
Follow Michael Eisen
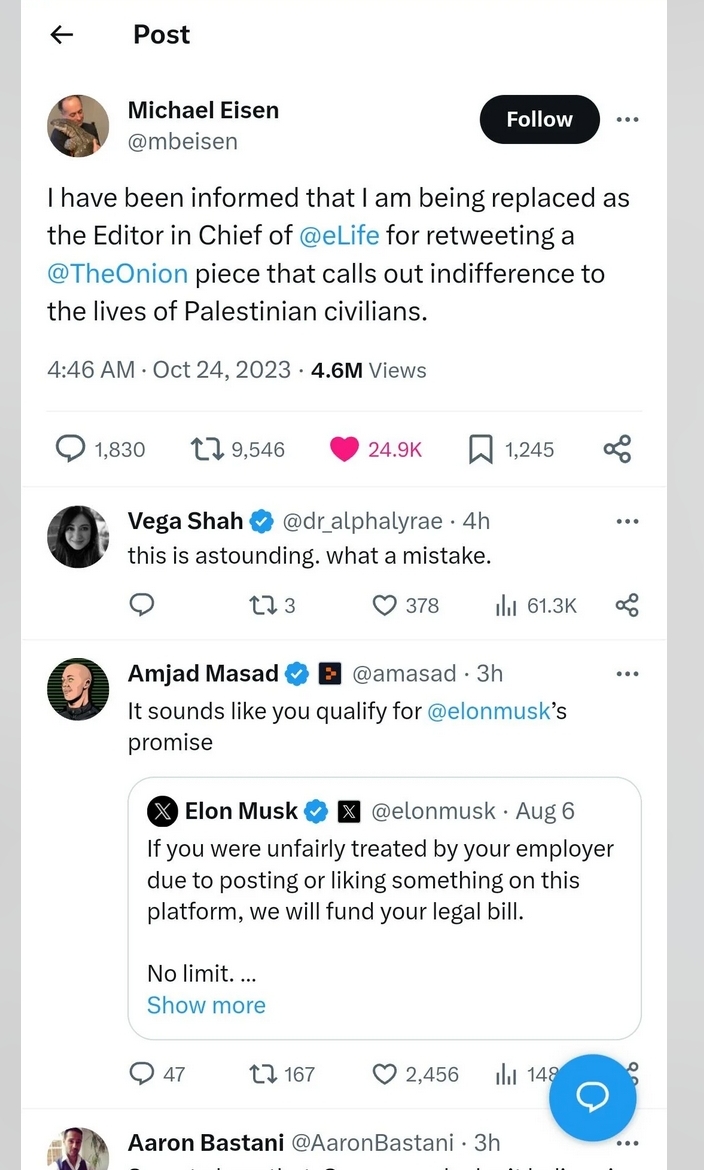539,119
